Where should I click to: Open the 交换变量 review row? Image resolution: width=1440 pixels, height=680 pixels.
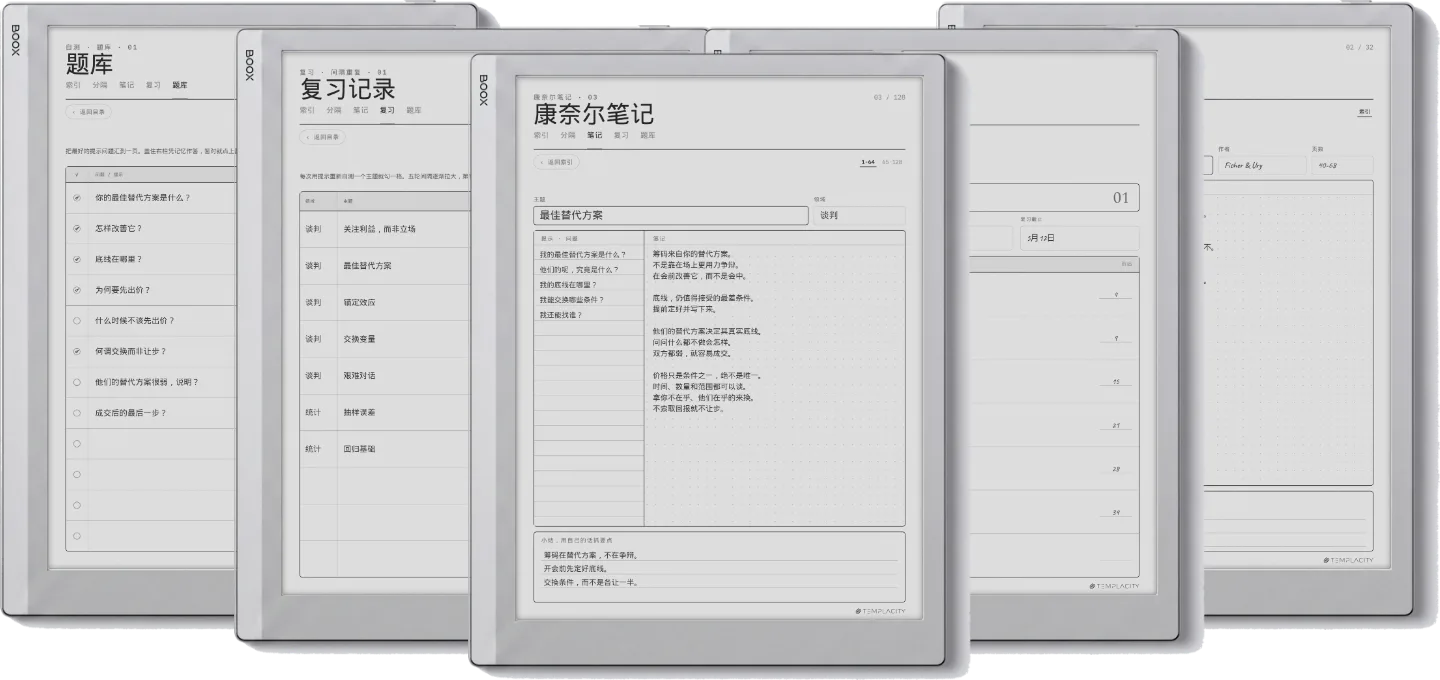click(385, 339)
